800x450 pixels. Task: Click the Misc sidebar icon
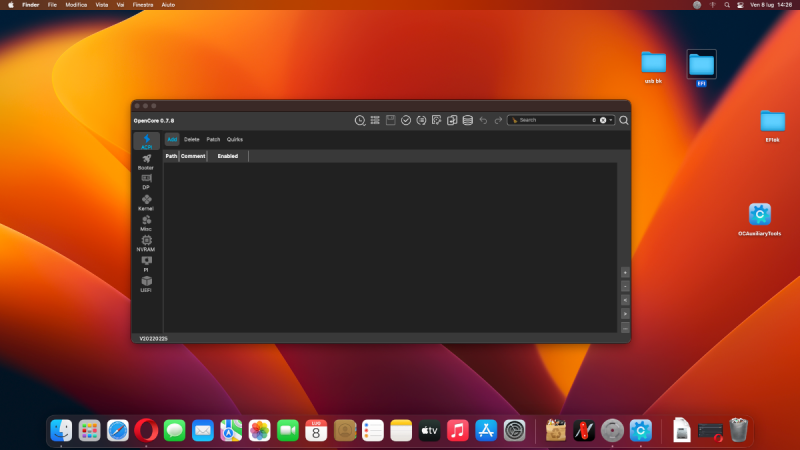[146, 221]
